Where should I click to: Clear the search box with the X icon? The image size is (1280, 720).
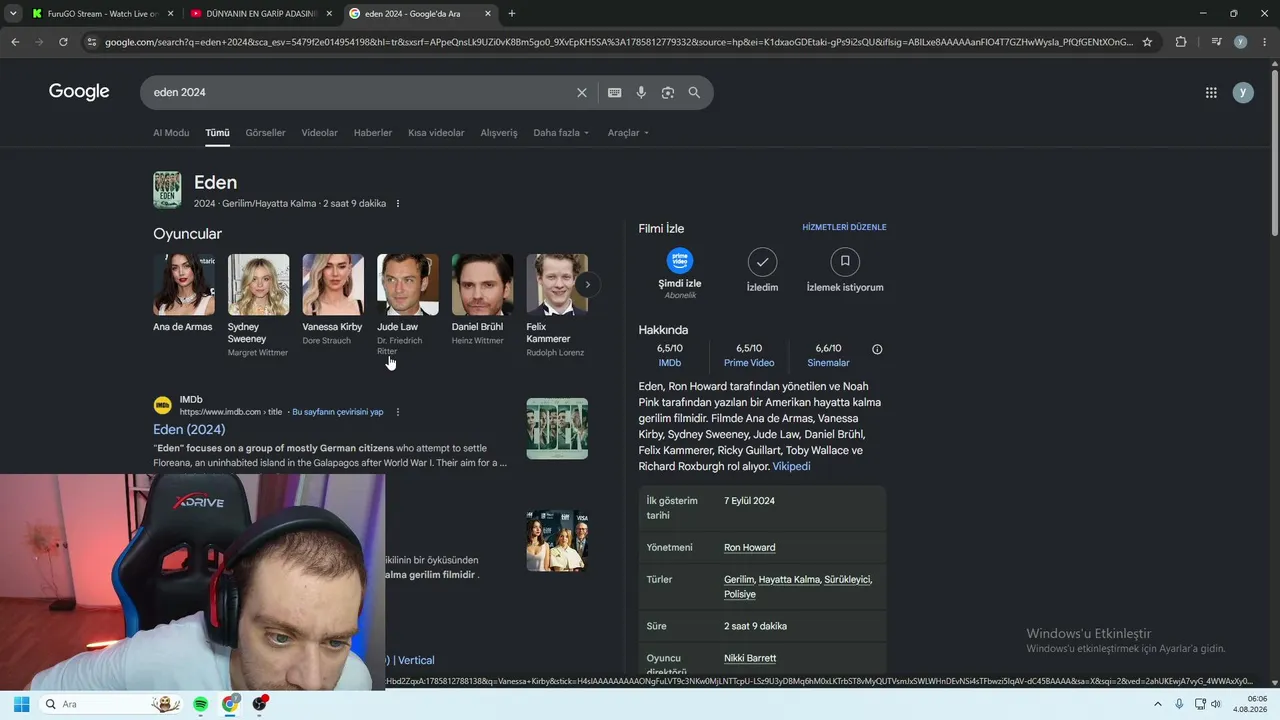pyautogui.click(x=582, y=92)
